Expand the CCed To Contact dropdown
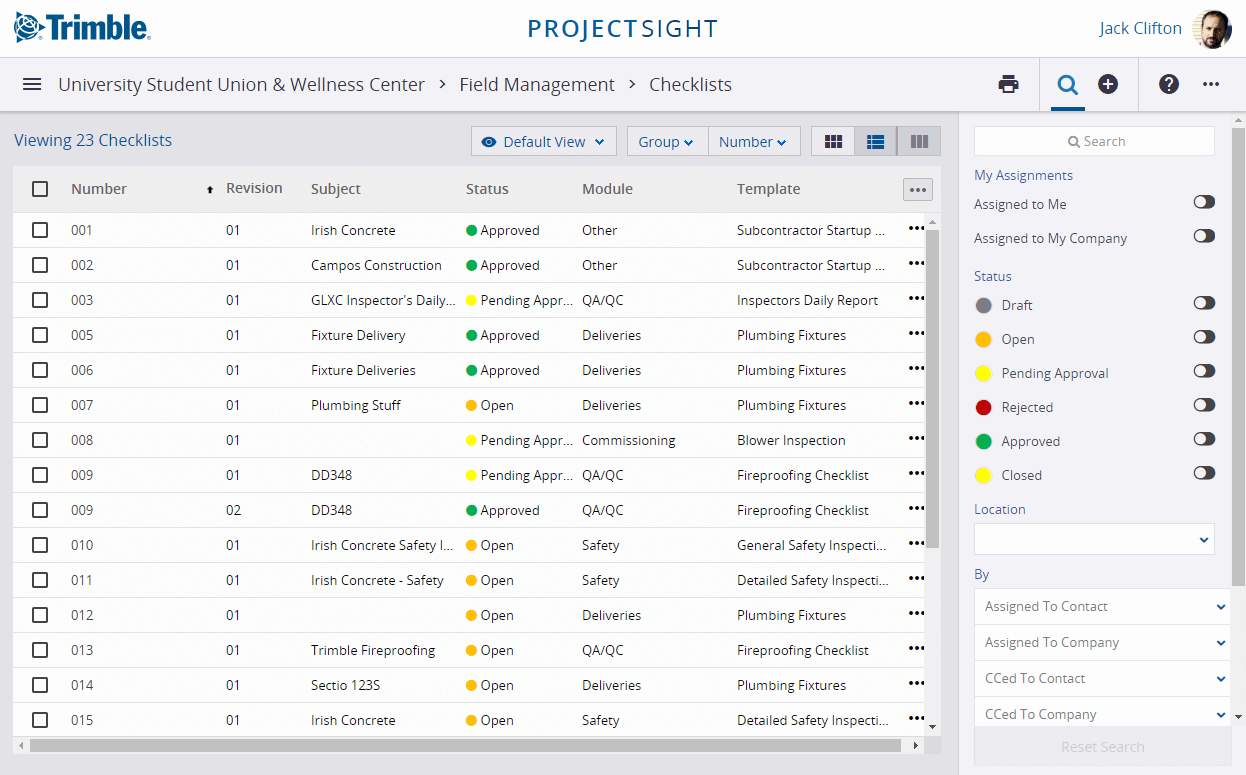This screenshot has height=775, width=1246. click(1103, 678)
